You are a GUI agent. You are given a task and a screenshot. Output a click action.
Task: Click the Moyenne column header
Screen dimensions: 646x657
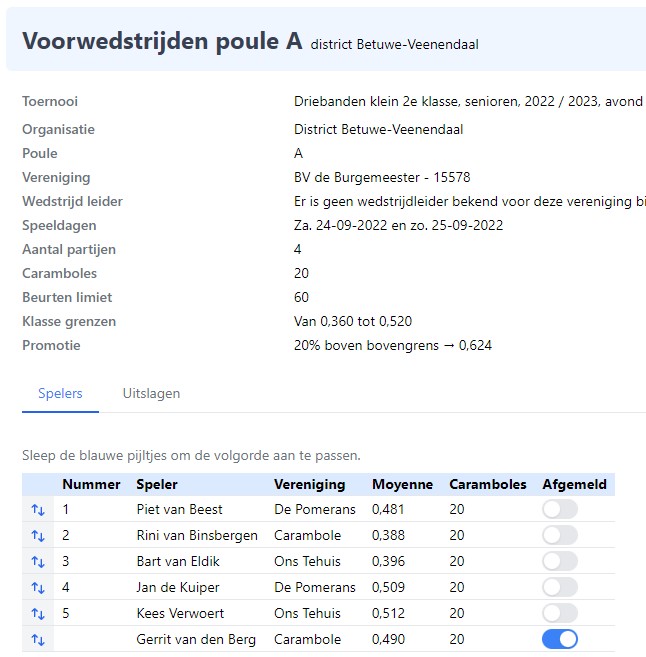402,484
